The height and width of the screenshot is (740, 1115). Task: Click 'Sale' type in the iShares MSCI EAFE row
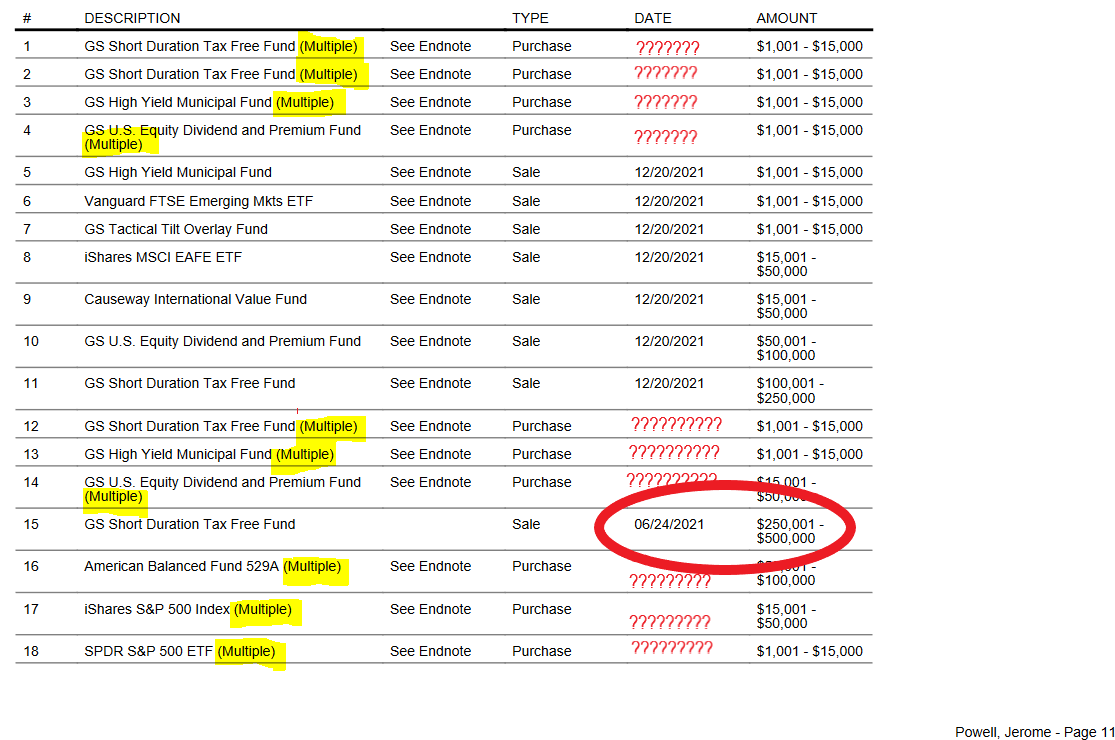coord(526,257)
